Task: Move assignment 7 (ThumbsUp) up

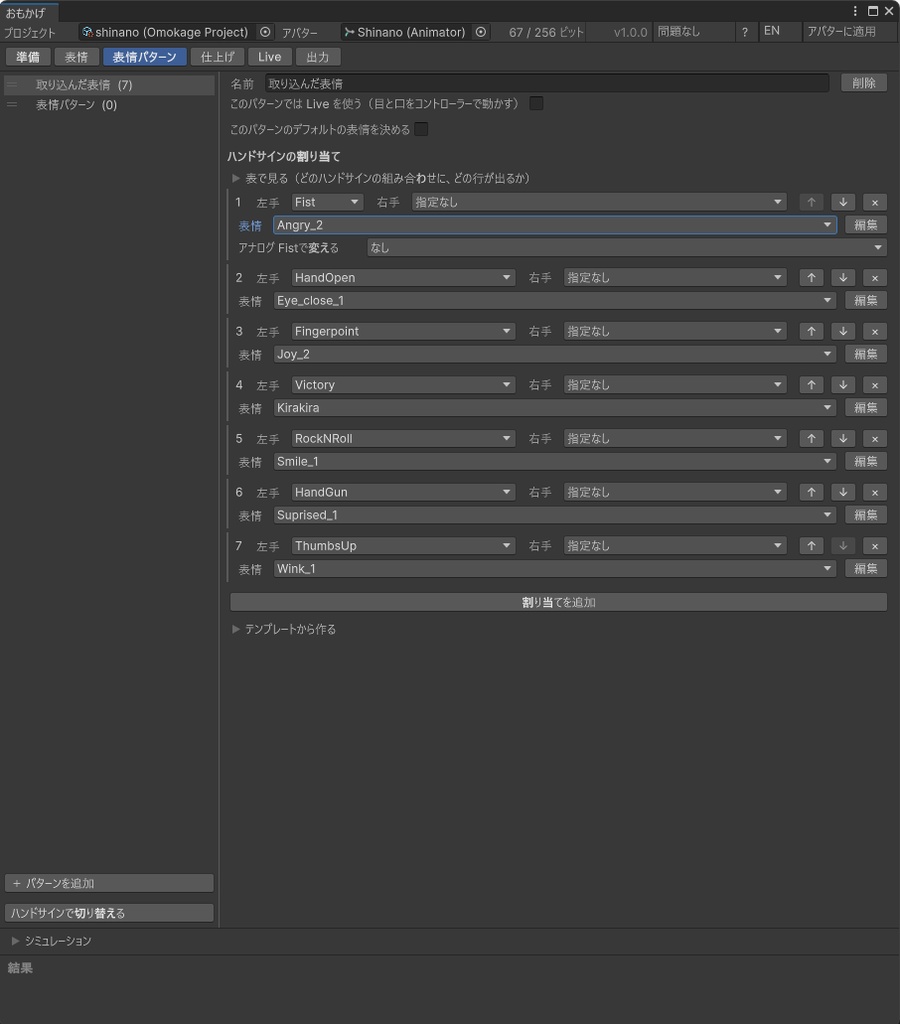Action: 811,545
